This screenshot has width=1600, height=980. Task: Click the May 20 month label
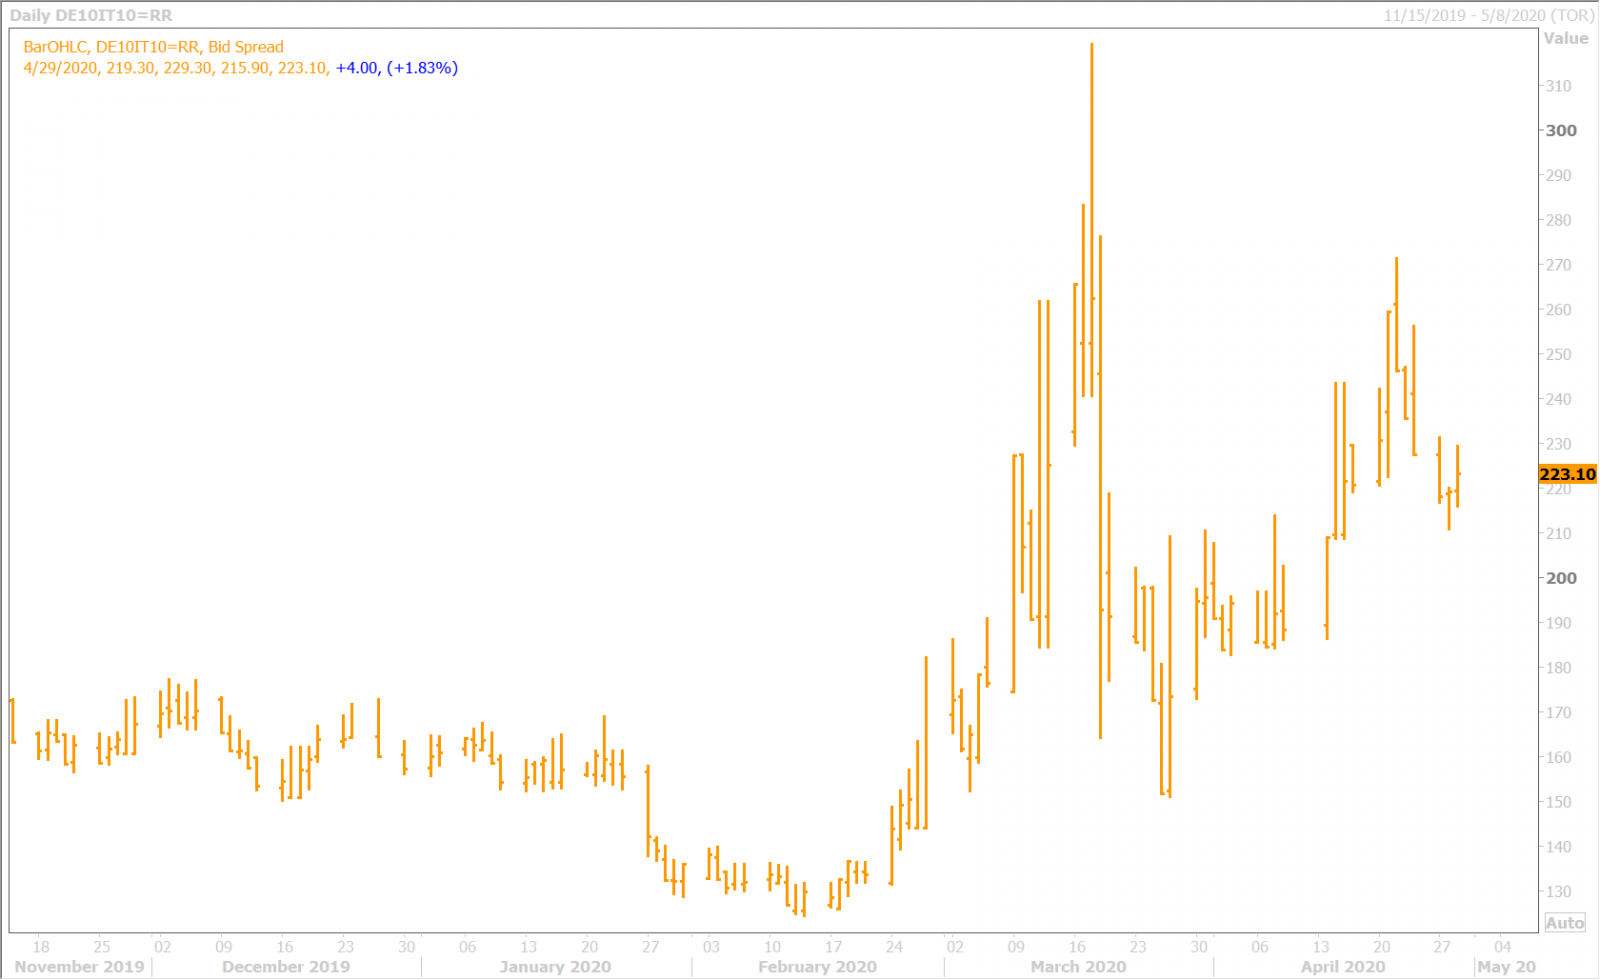[1506, 967]
